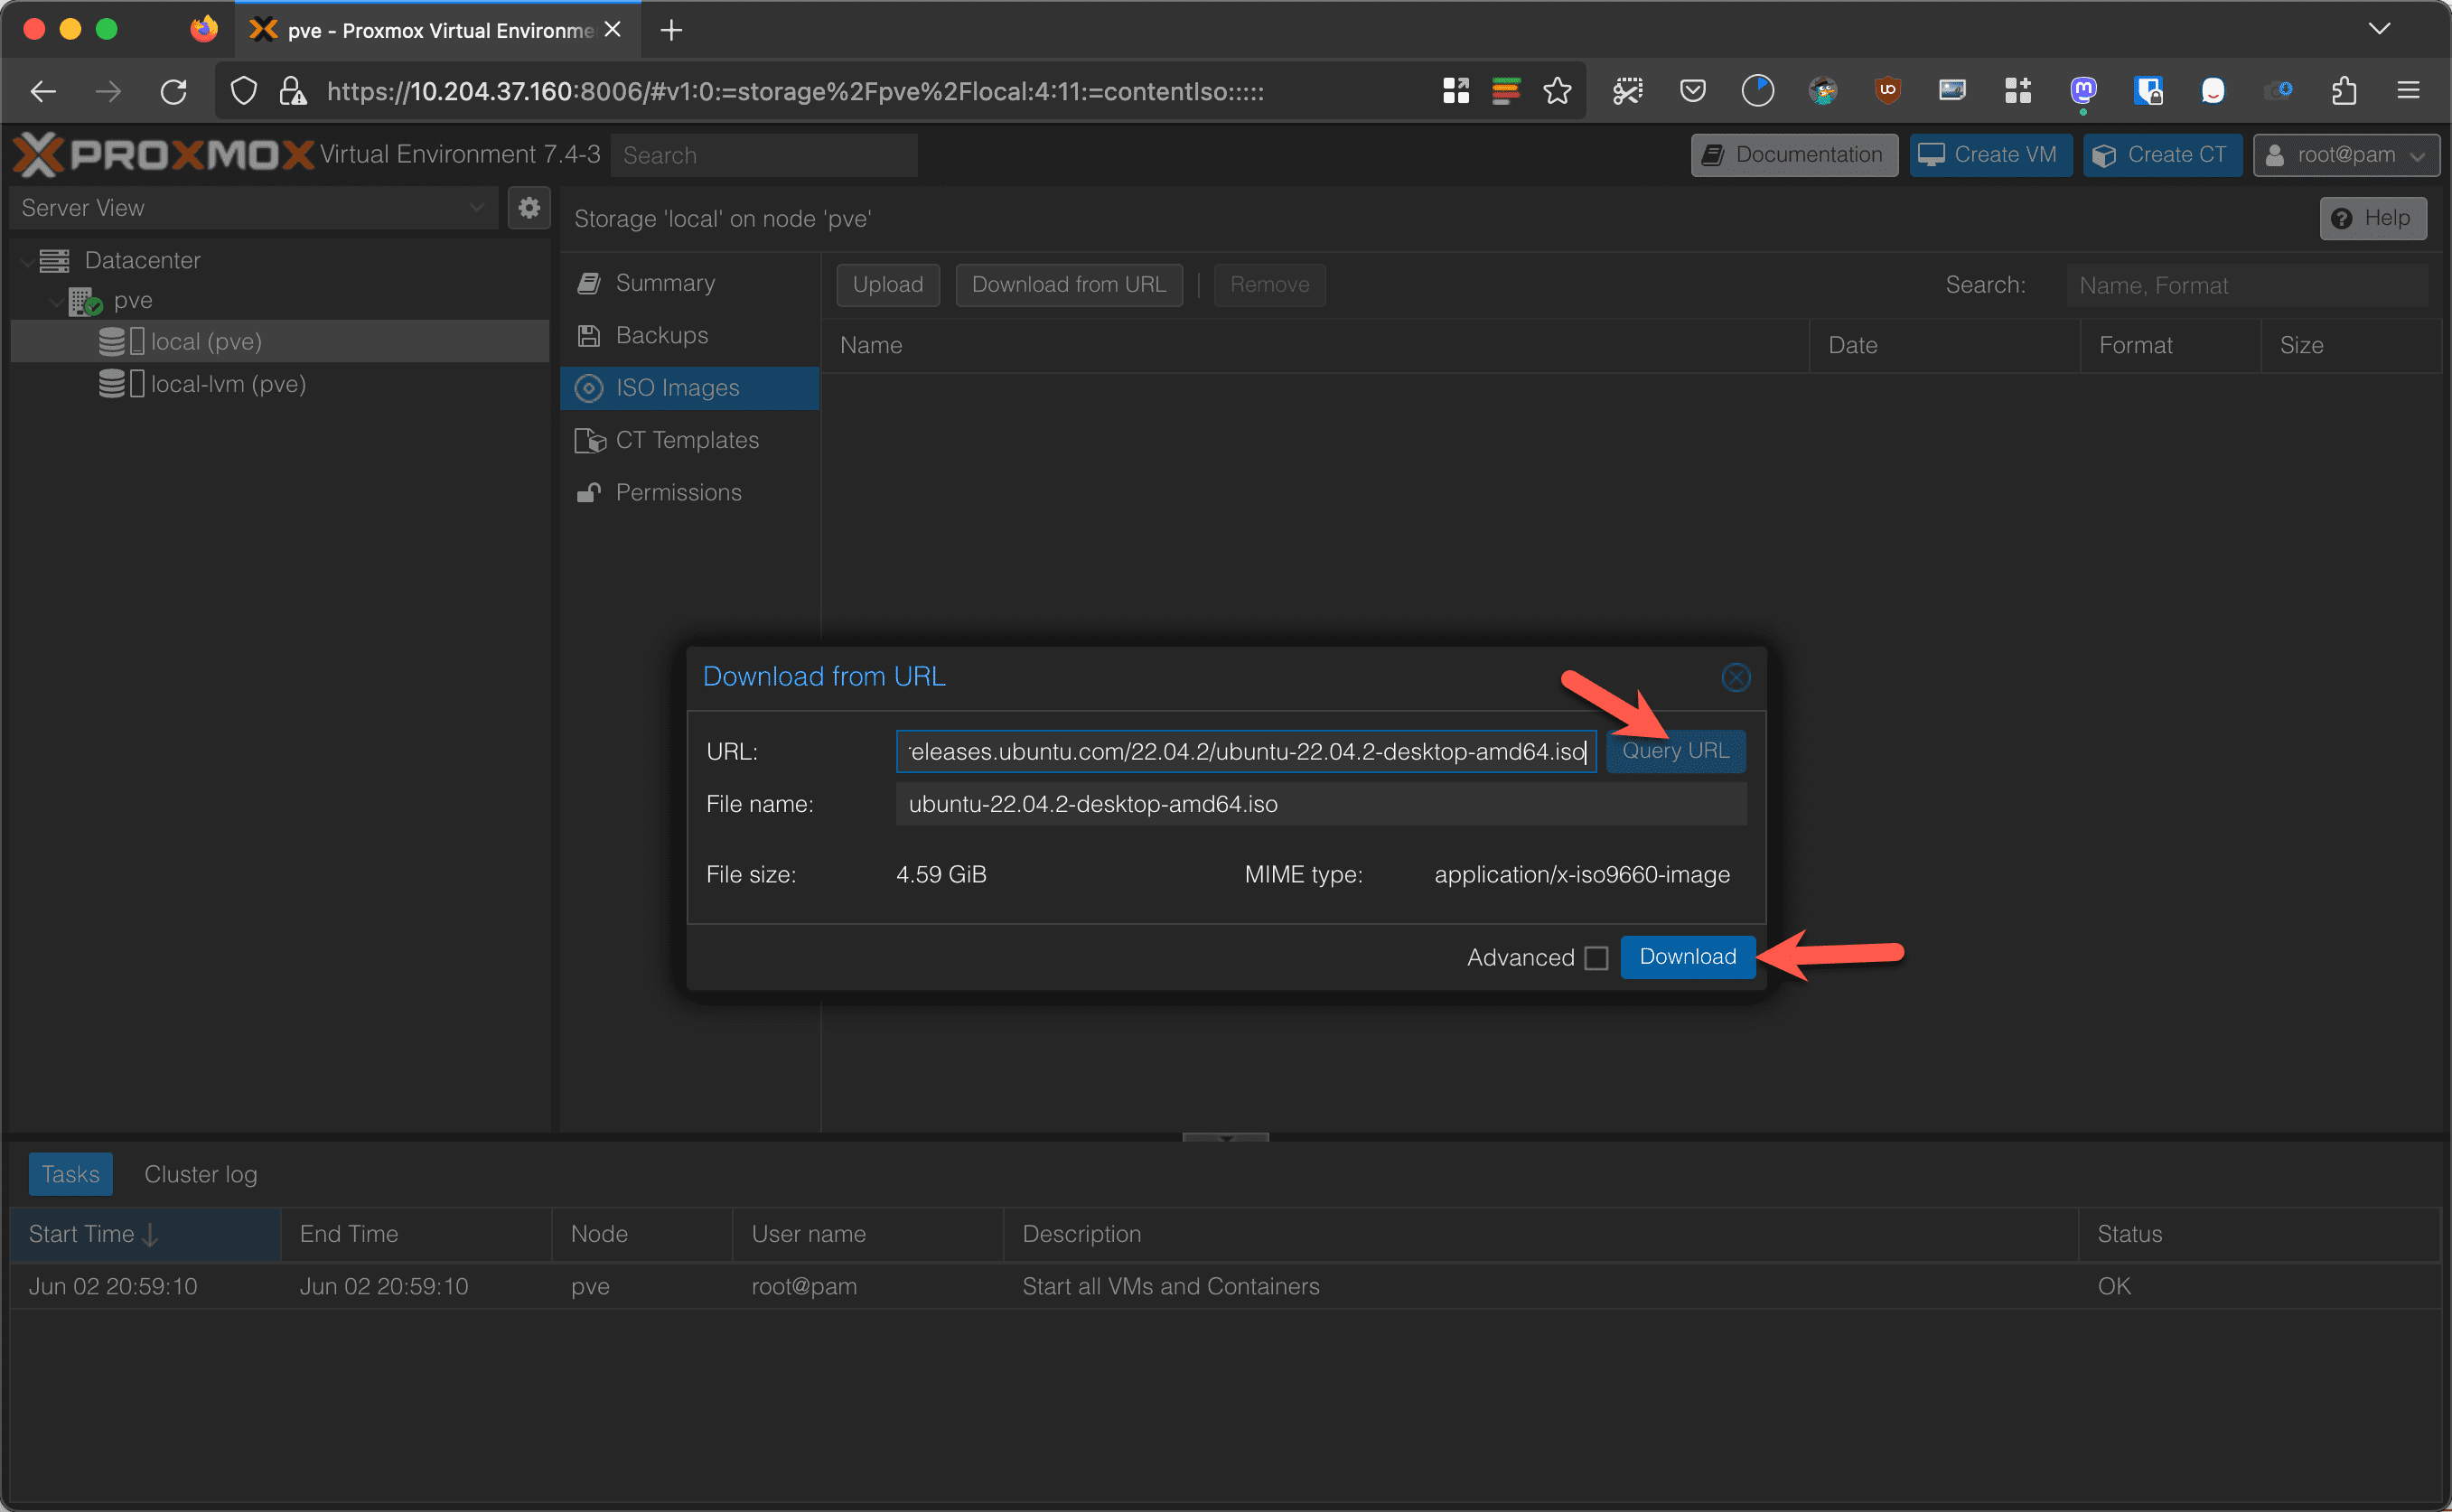The height and width of the screenshot is (1512, 2452).
Task: Open Firefox hamburger menu
Action: click(x=2409, y=91)
